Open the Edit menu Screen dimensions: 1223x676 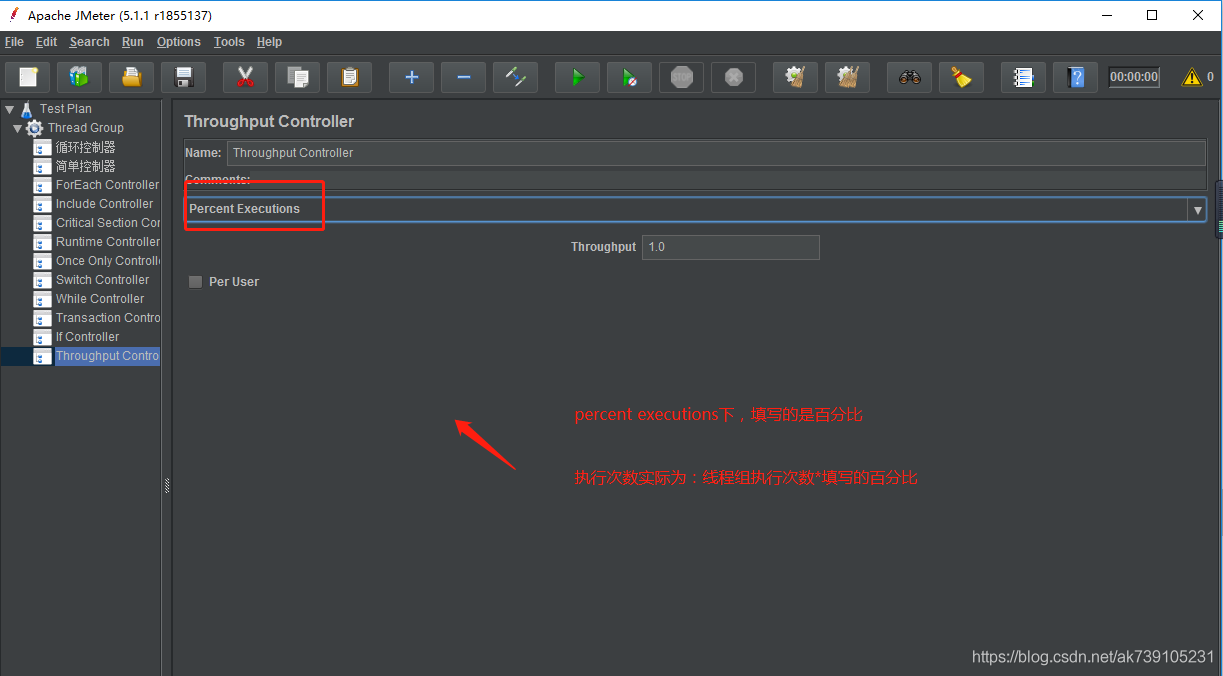point(46,42)
